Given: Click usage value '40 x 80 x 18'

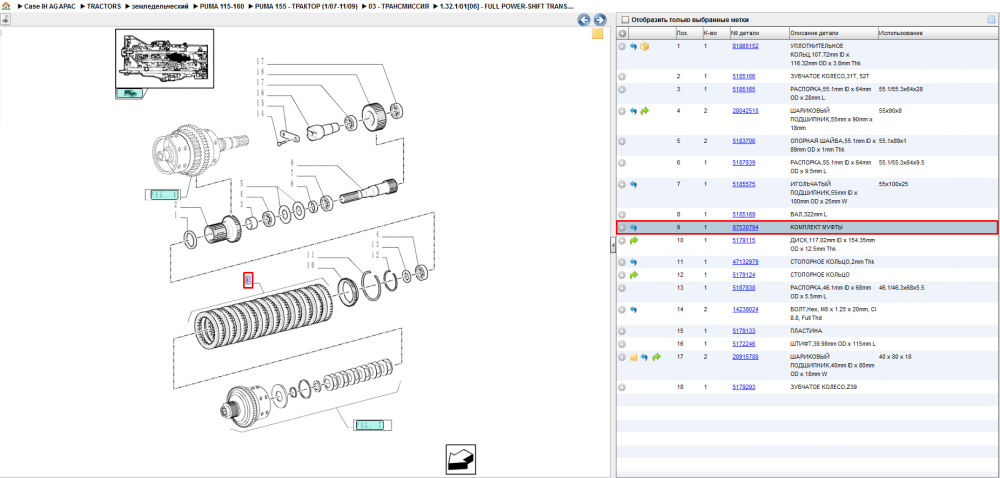Looking at the screenshot, I should tap(895, 357).
